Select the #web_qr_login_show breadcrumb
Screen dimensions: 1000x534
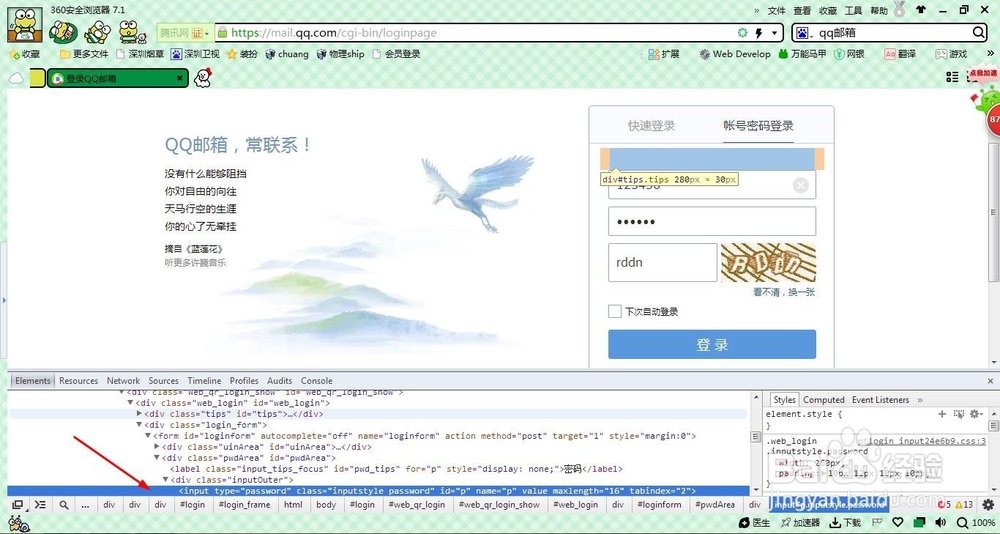(x=499, y=505)
